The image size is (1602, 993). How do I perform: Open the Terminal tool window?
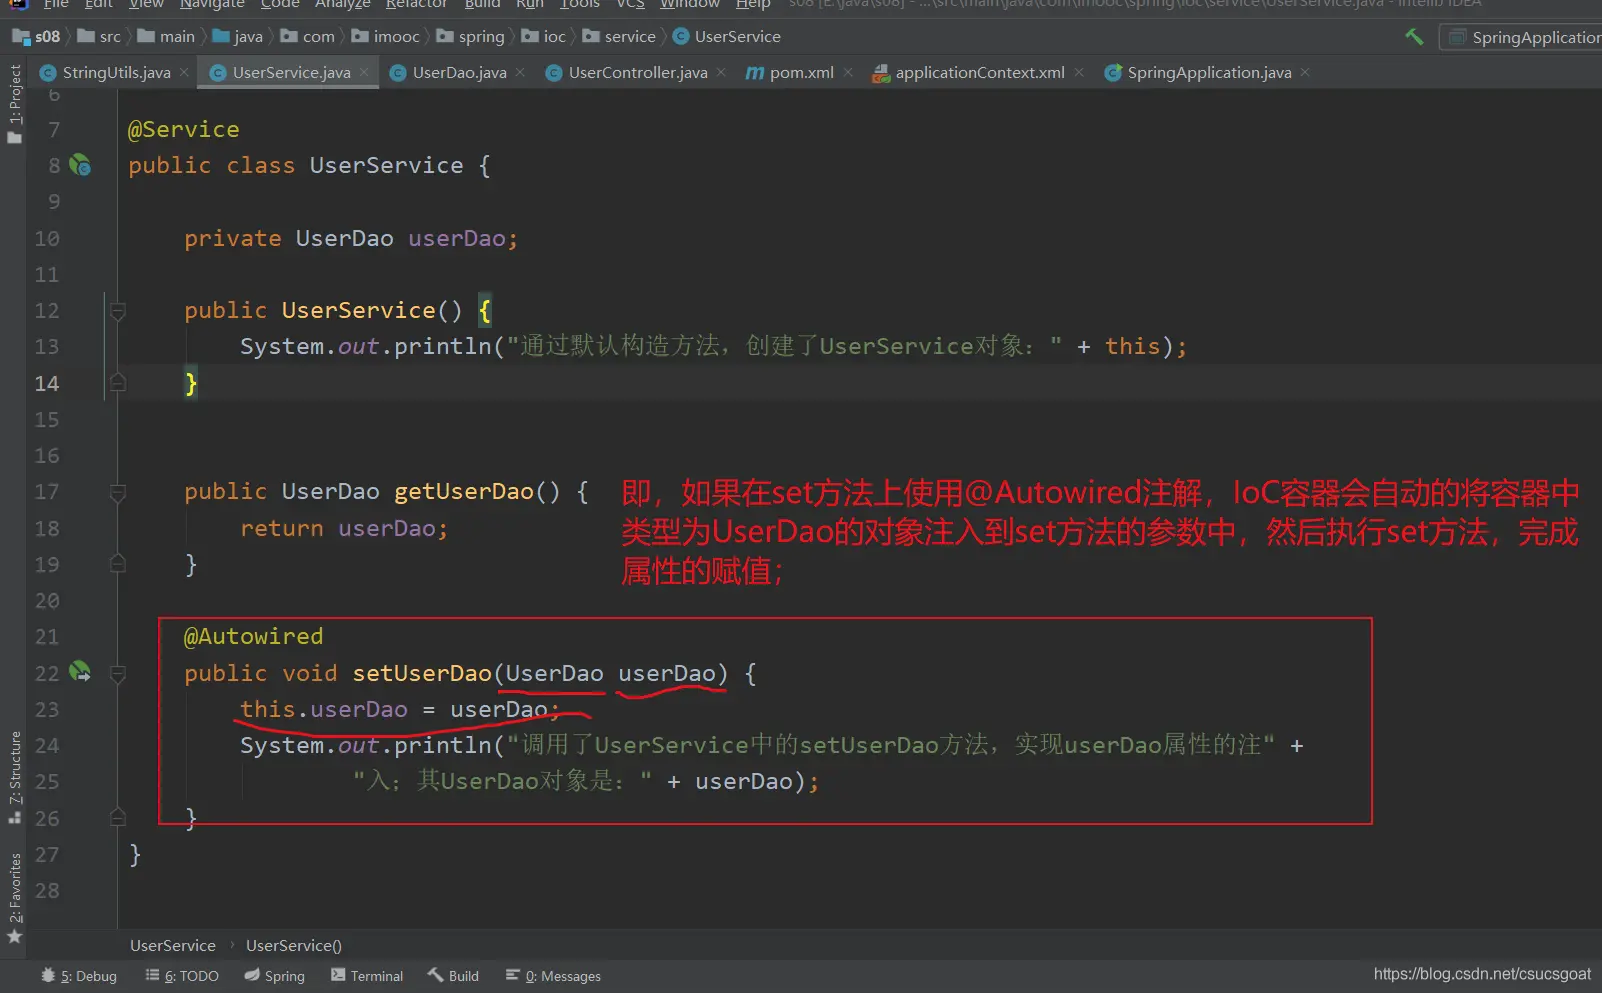click(367, 976)
